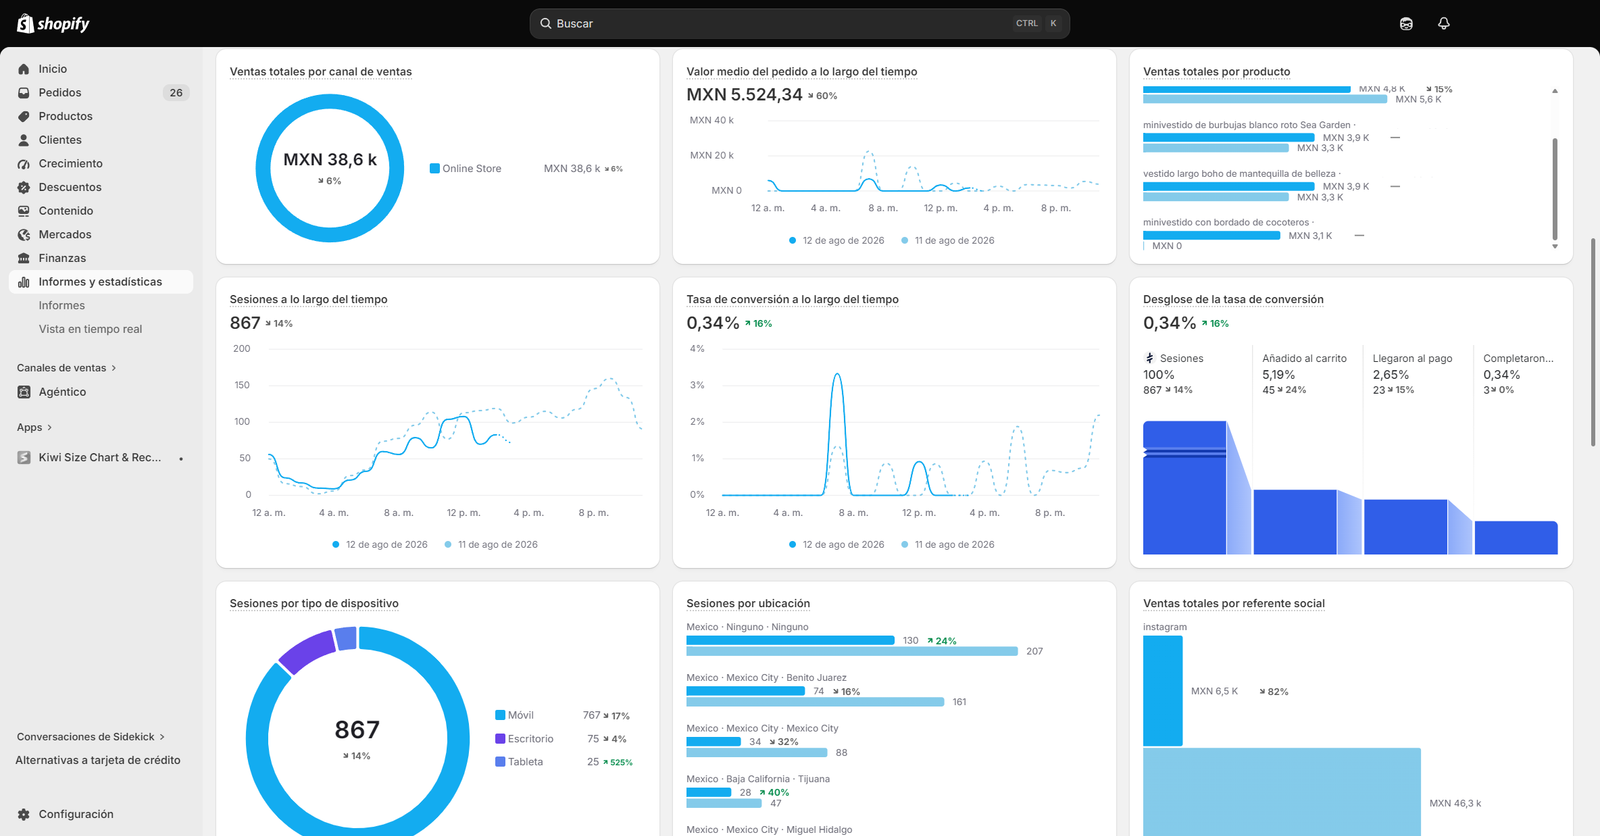1600x836 pixels.
Task: Click the Tableta legend swatch
Action: pyautogui.click(x=500, y=762)
